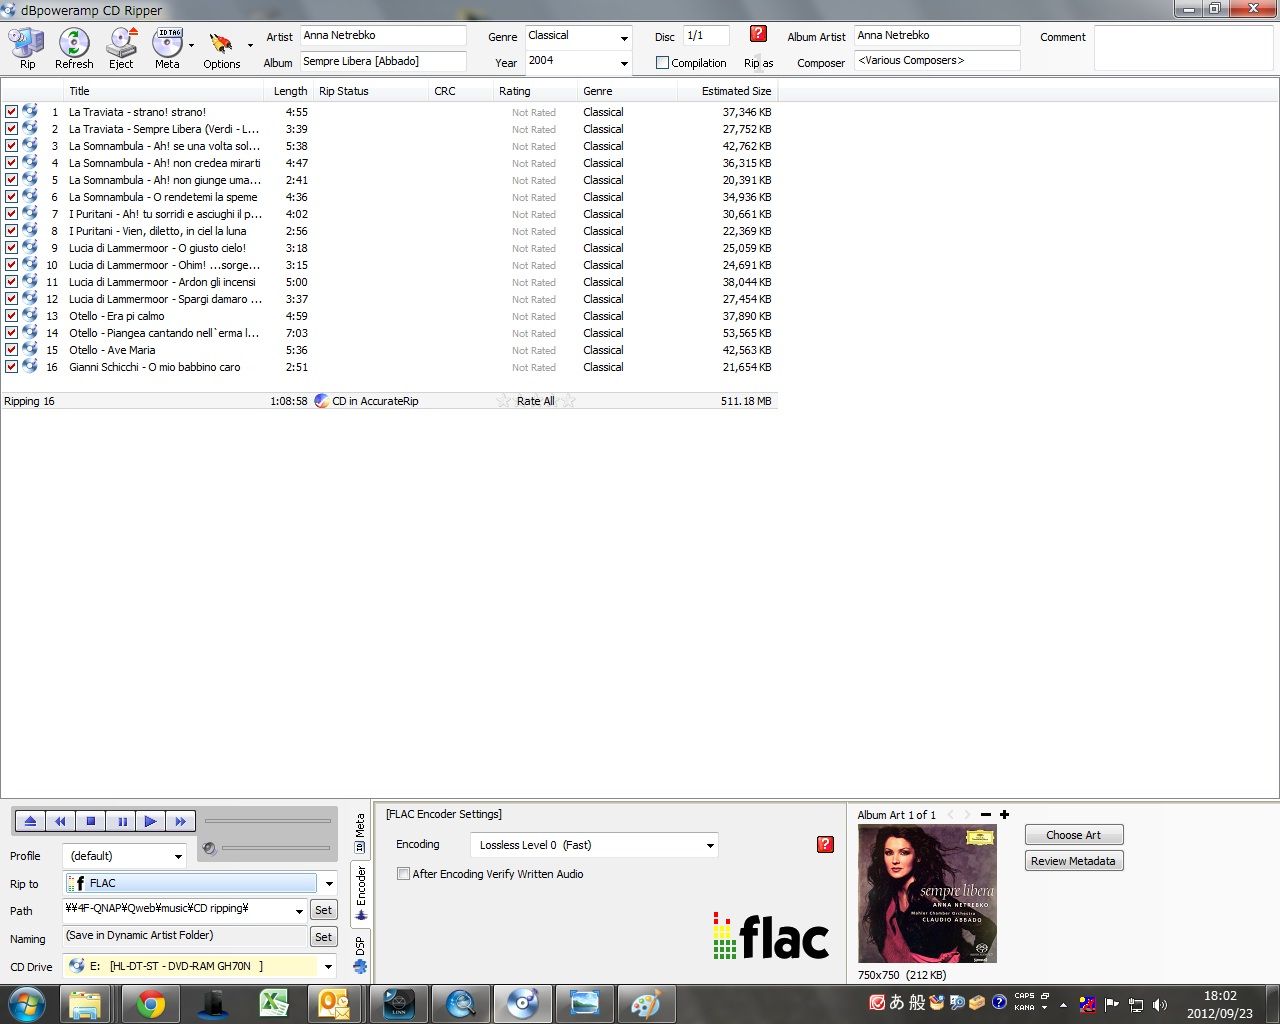Adjust the player volume slider

[276, 848]
